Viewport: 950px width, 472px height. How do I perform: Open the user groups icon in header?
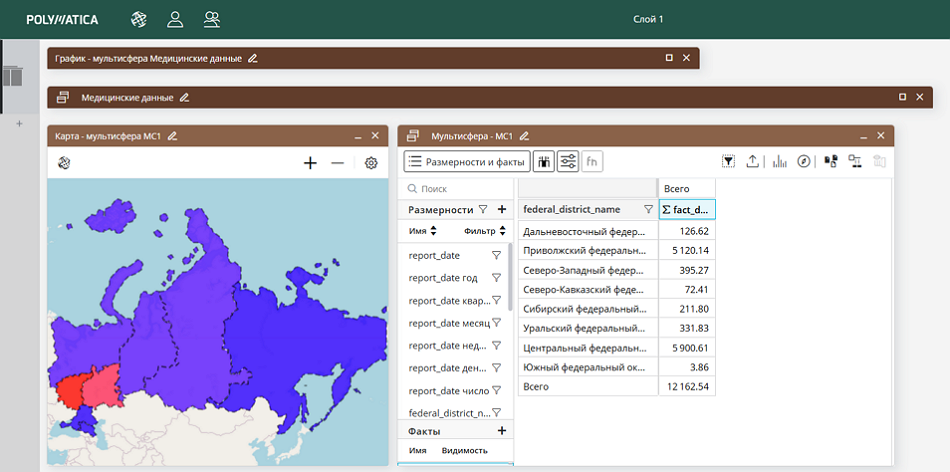click(212, 19)
